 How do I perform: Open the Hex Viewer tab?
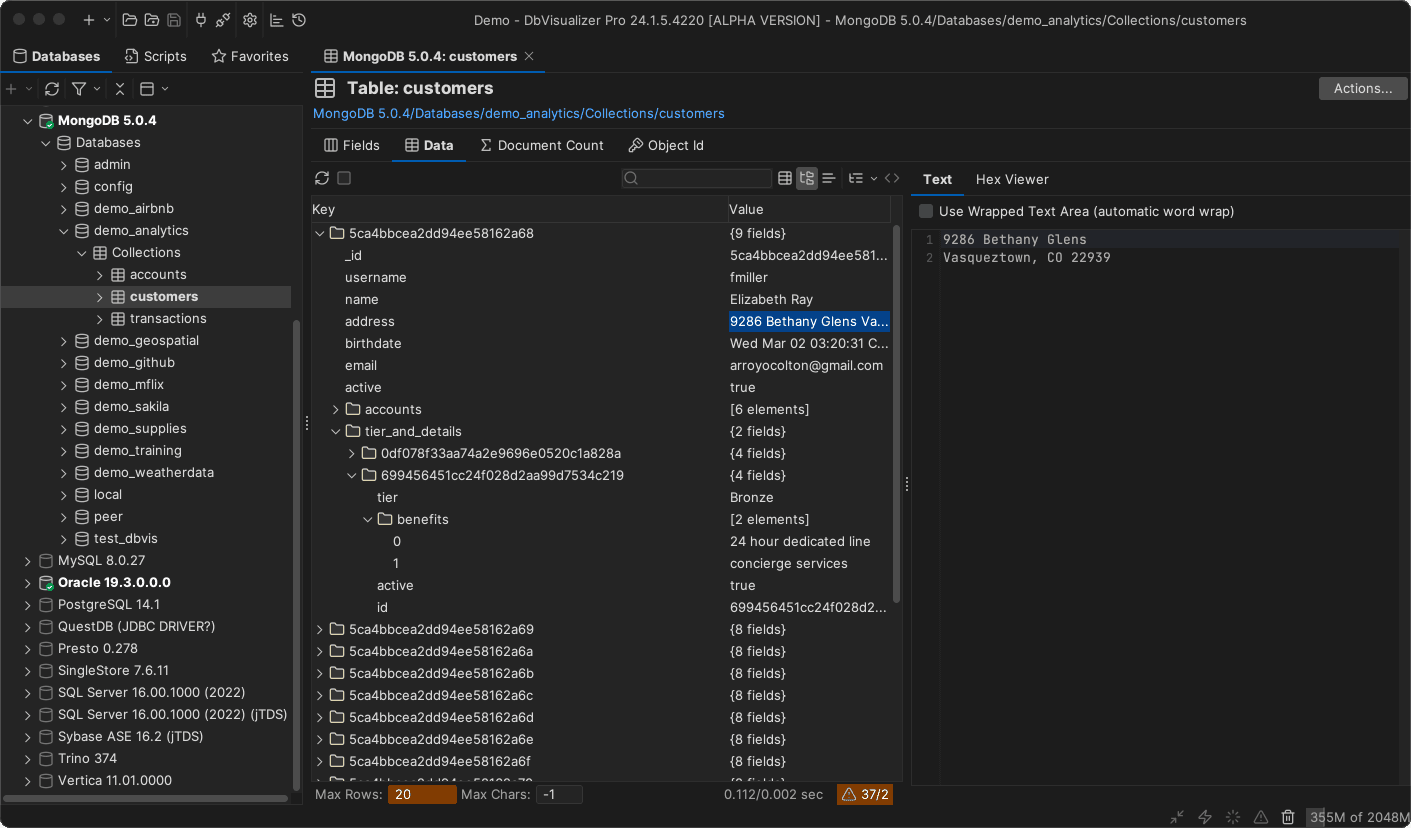pos(1011,179)
